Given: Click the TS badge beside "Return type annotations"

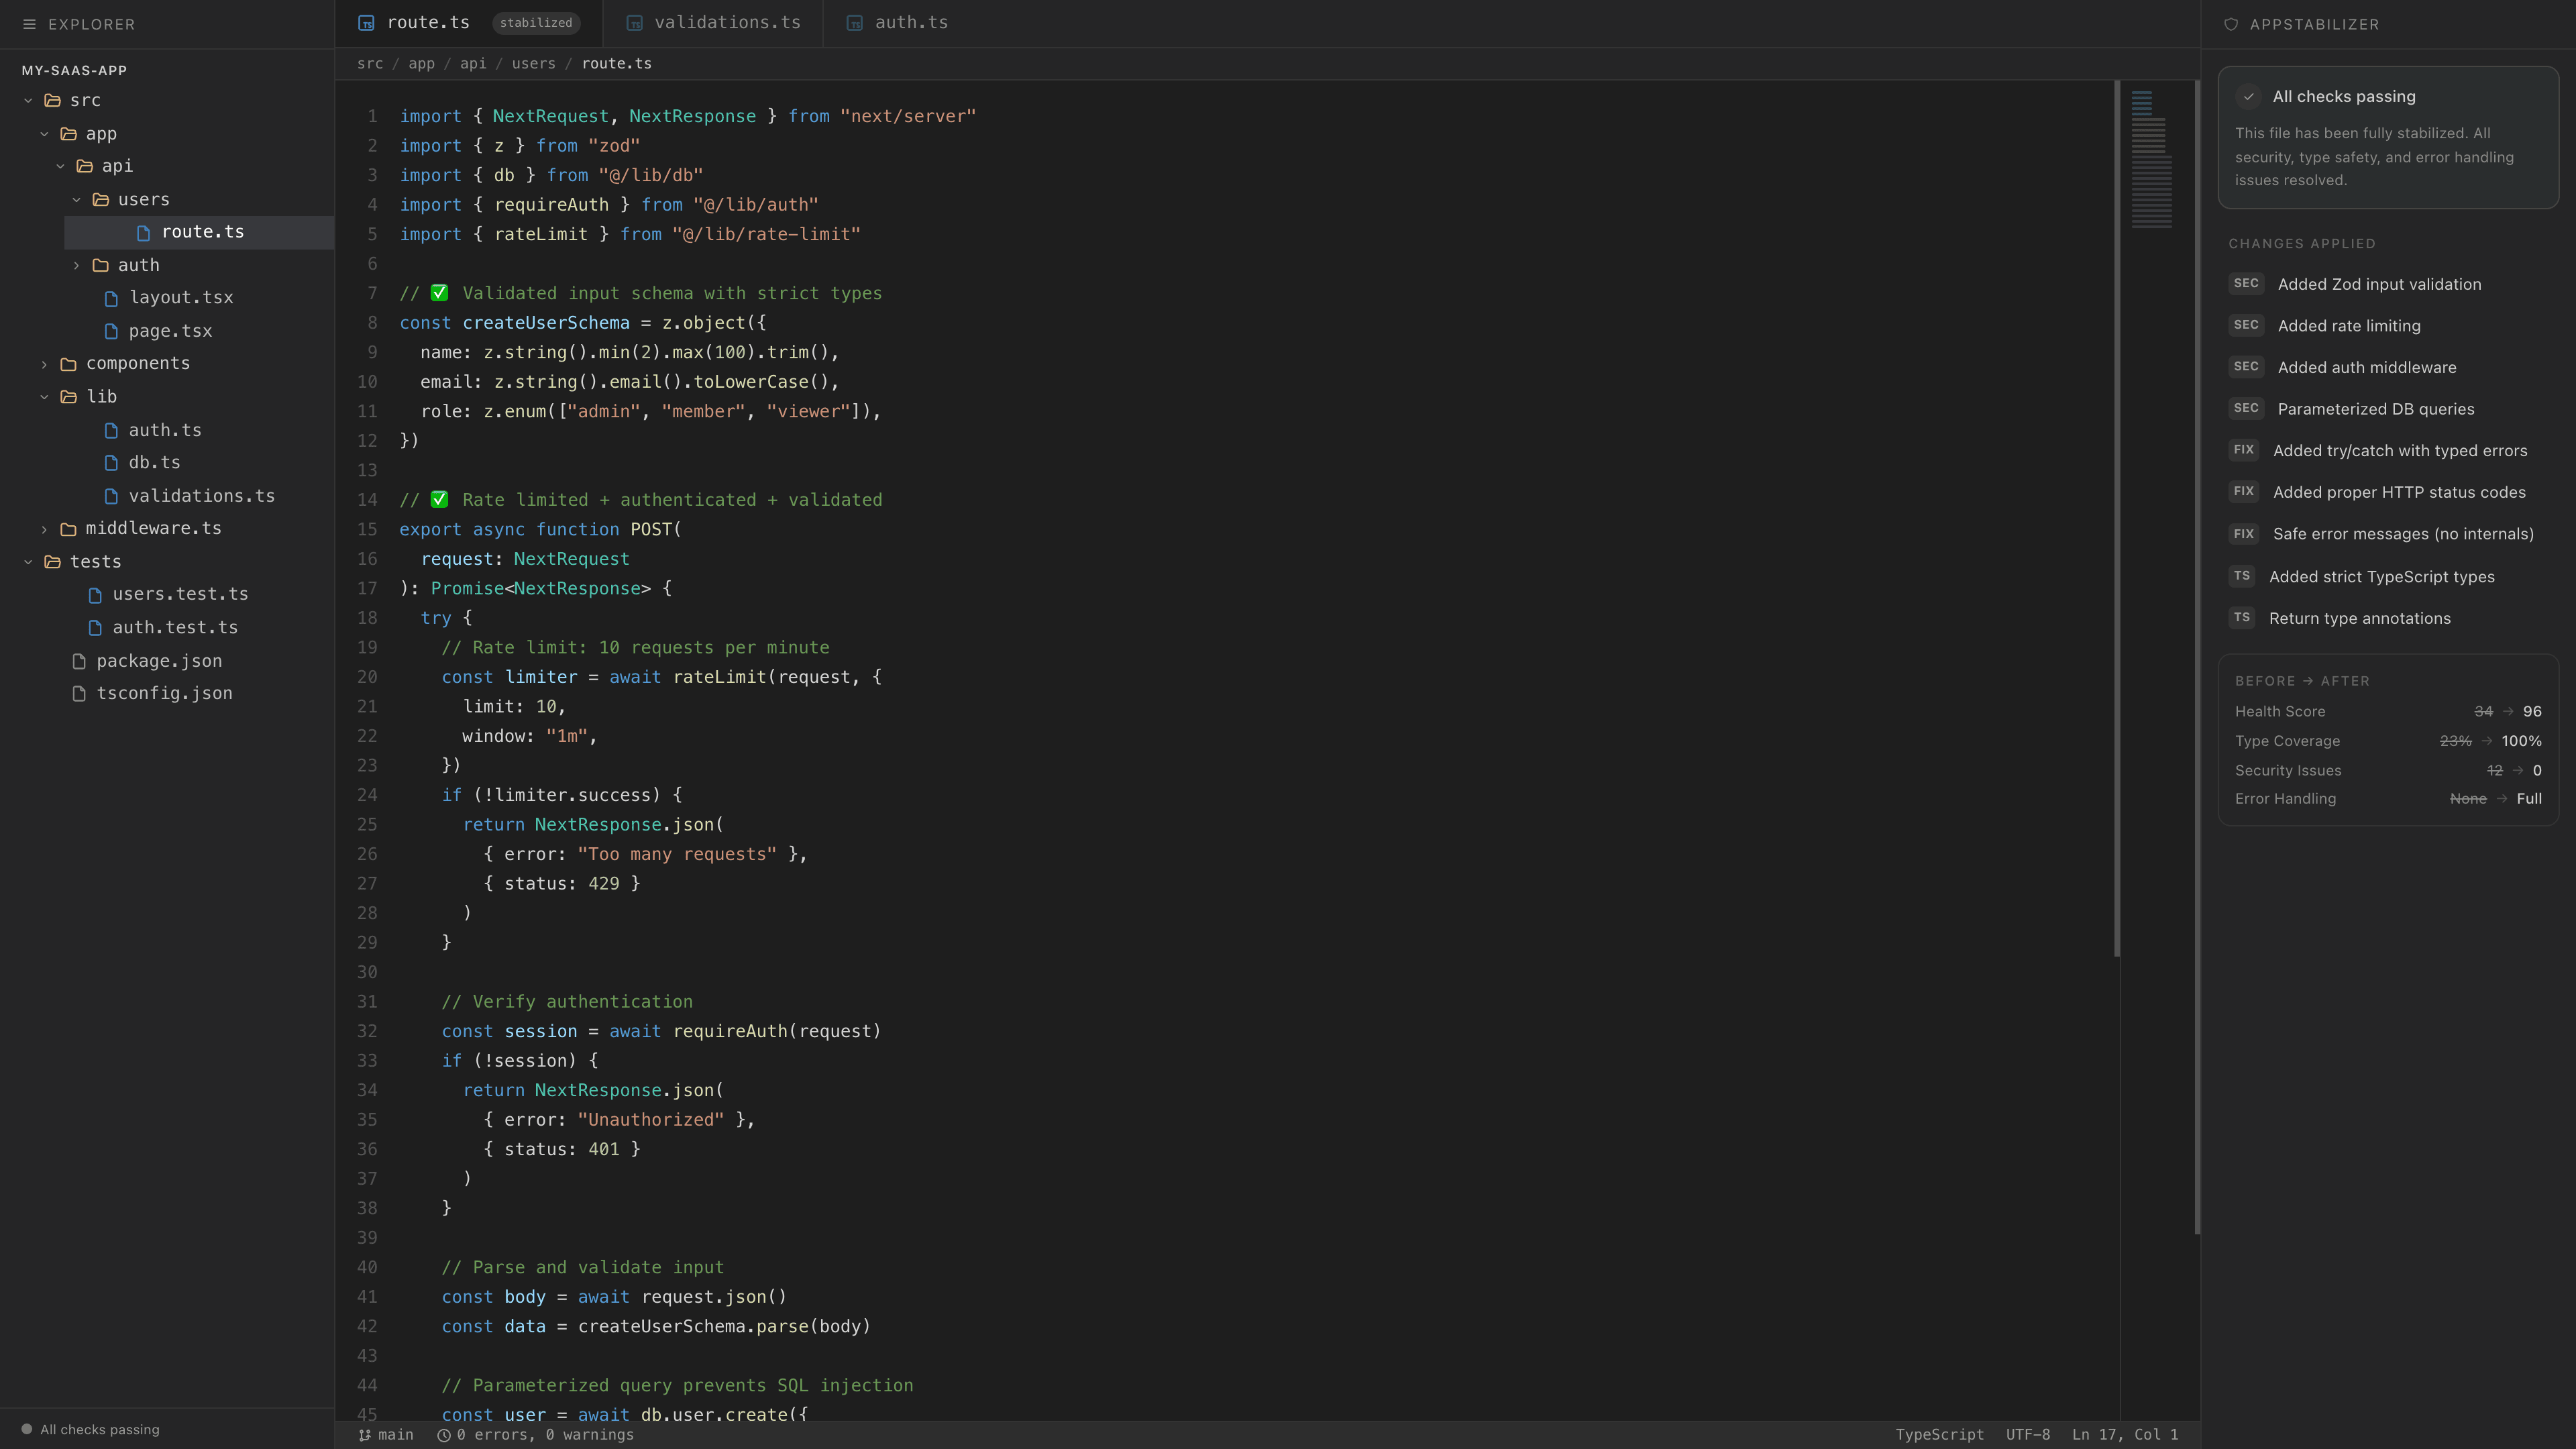Looking at the screenshot, I should click(x=2242, y=618).
